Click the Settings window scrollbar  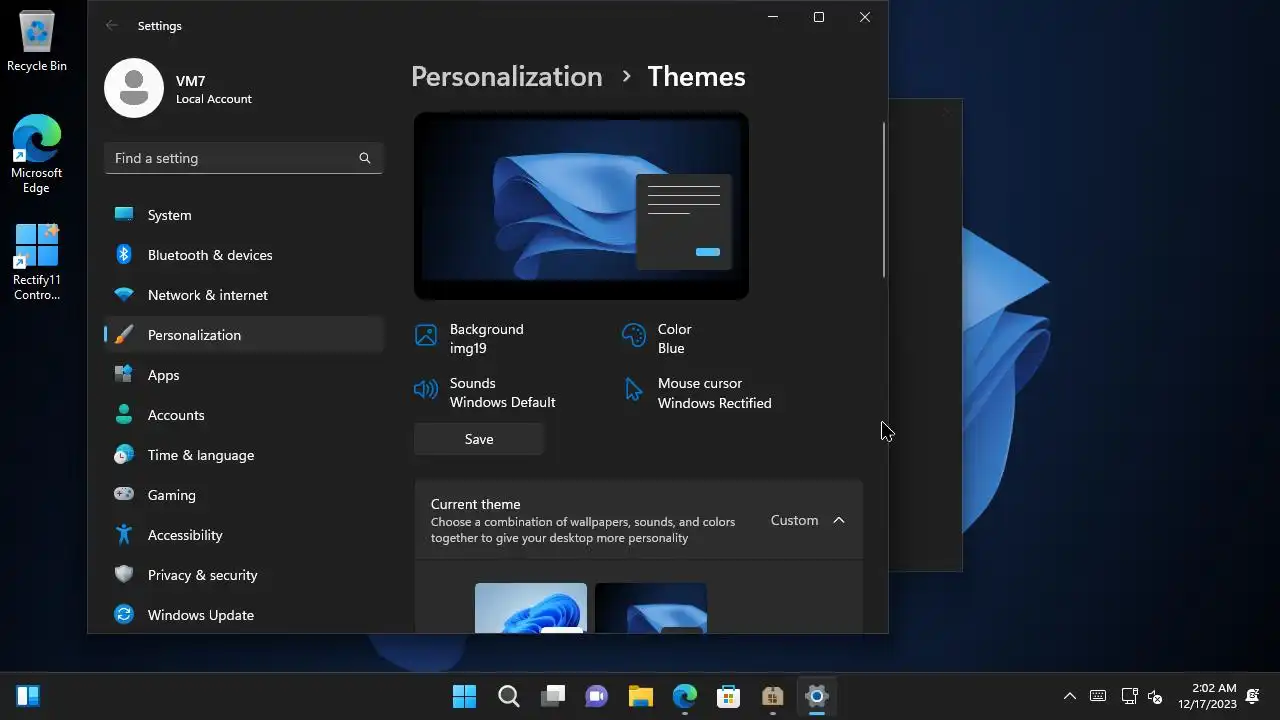tap(884, 200)
